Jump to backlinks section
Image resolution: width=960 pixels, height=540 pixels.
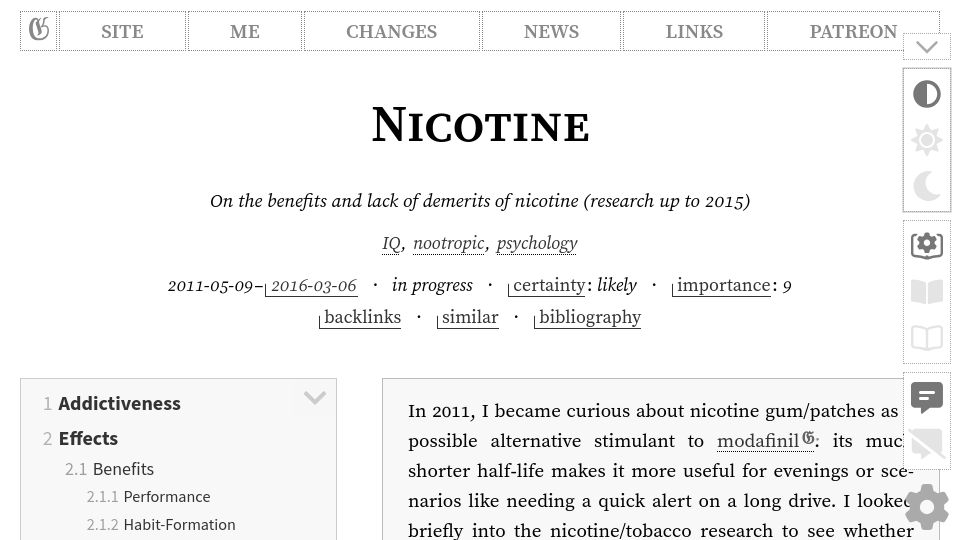[x=360, y=317]
